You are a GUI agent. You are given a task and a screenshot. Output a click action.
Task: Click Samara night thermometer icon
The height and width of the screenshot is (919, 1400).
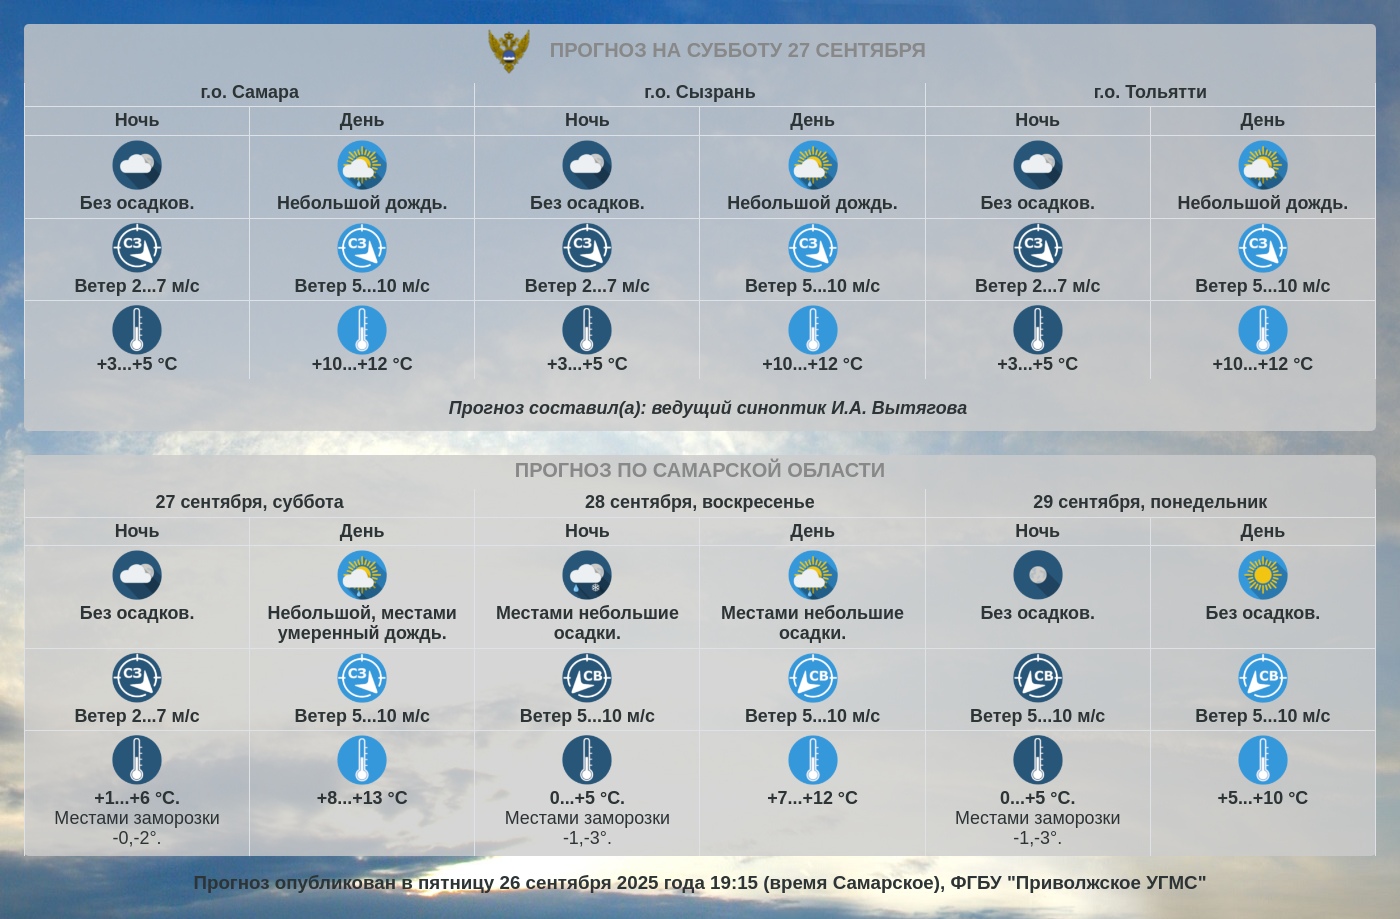[x=137, y=330]
